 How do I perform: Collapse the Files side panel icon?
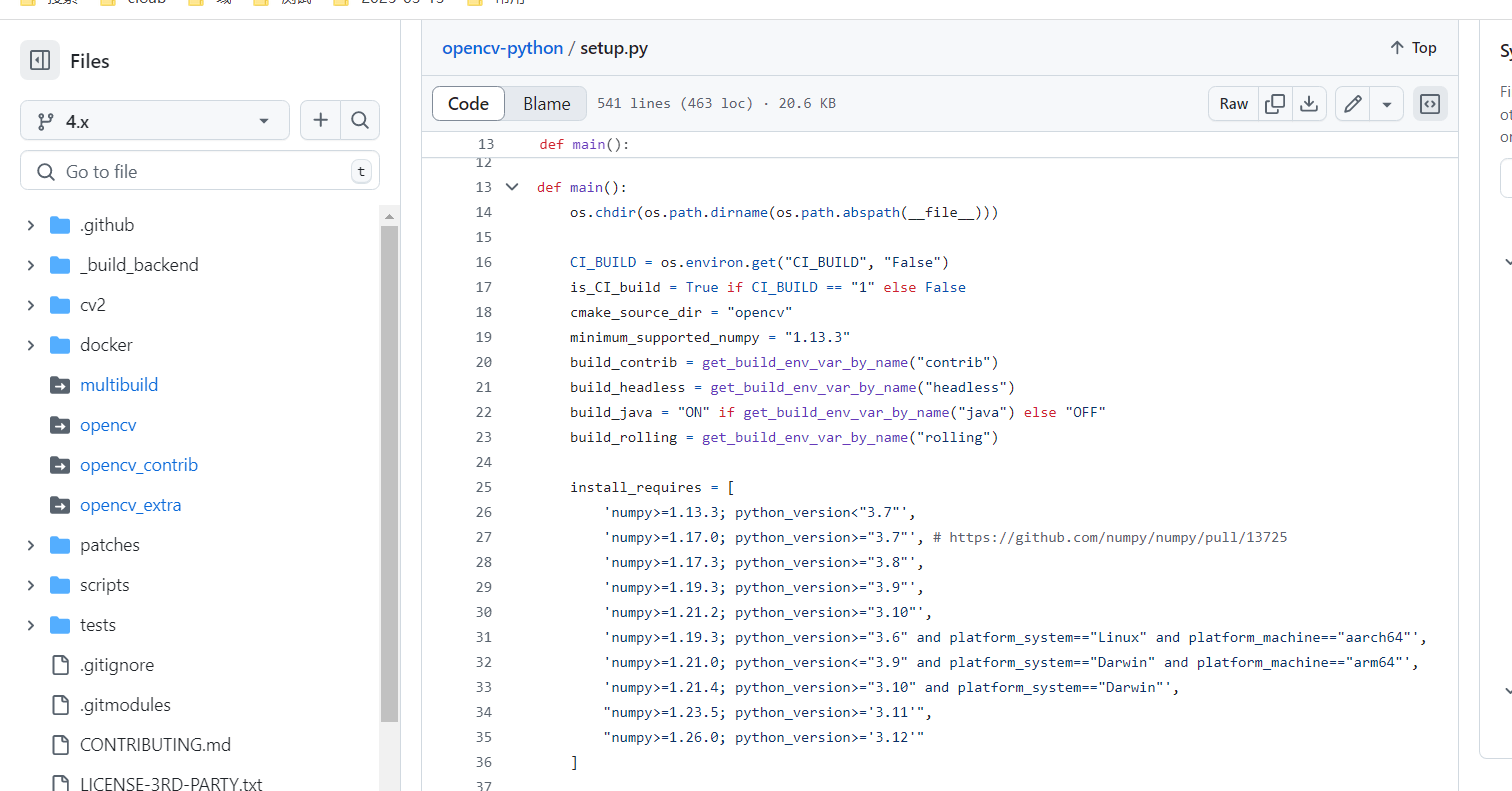40,61
